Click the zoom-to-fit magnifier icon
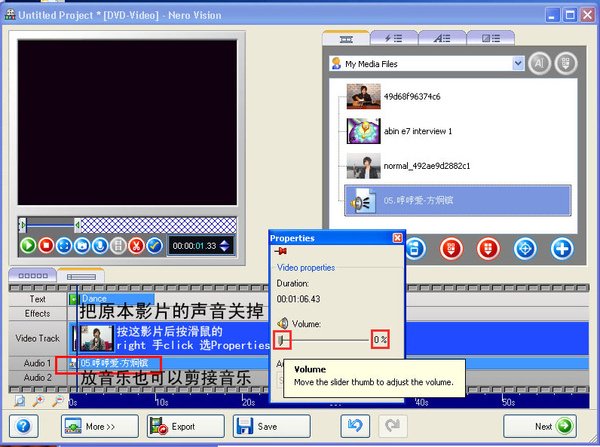The image size is (600, 447). pyautogui.click(x=20, y=401)
